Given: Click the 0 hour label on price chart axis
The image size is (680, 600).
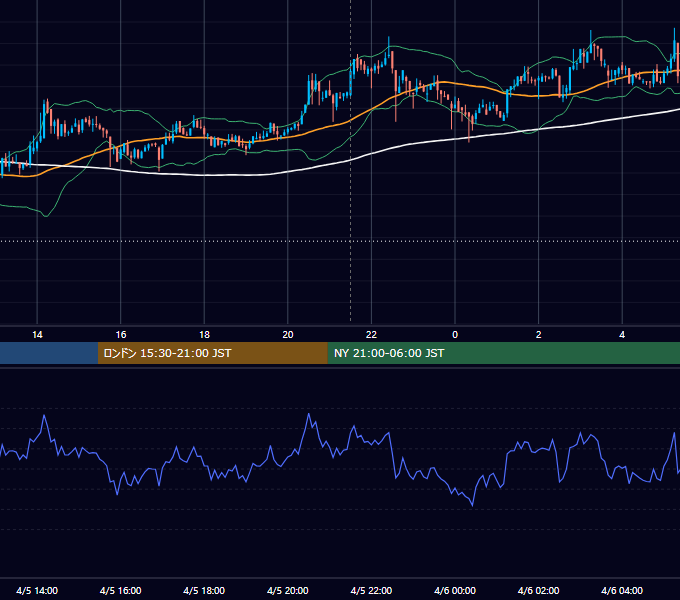Looking at the screenshot, I should click(x=455, y=335).
